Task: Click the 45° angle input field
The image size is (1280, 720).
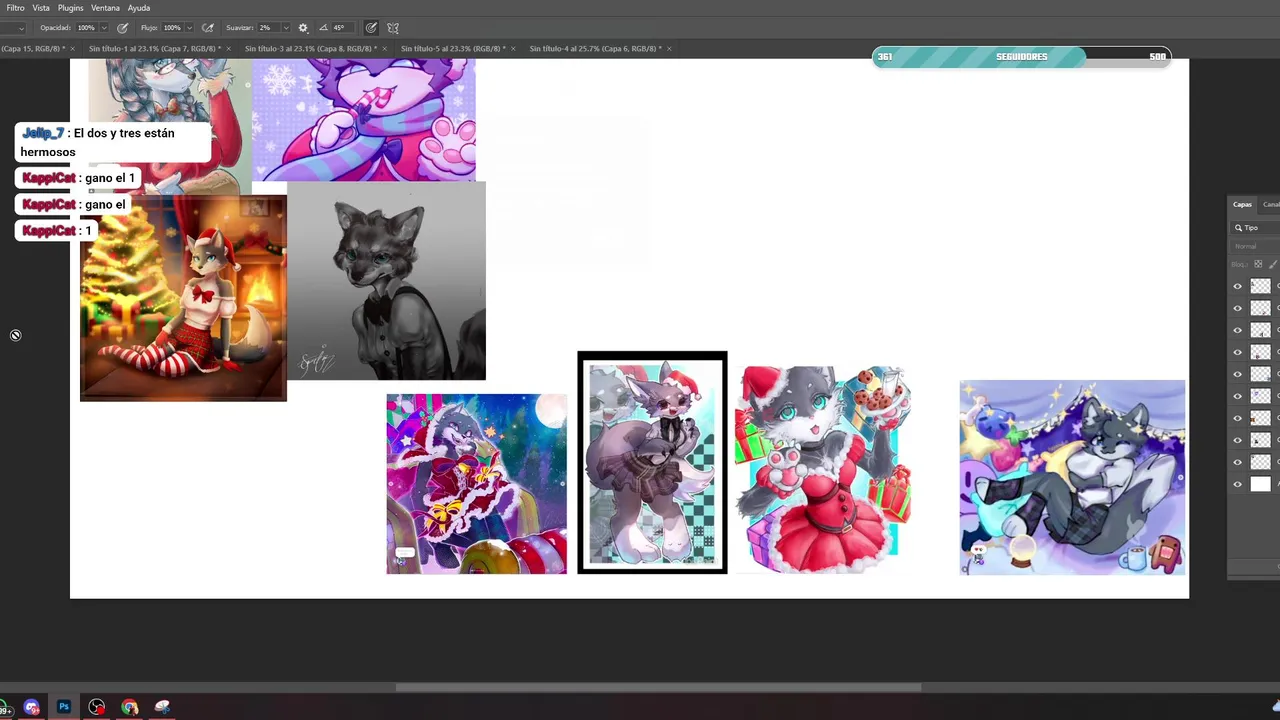Action: click(342, 28)
